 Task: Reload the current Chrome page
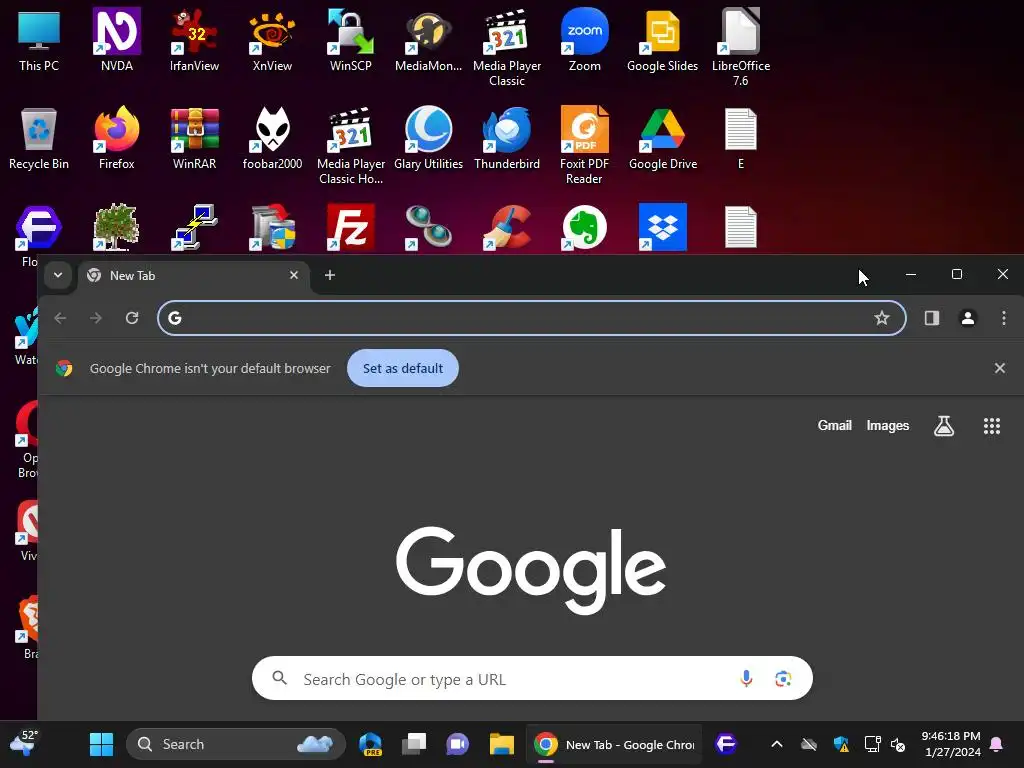(x=132, y=318)
